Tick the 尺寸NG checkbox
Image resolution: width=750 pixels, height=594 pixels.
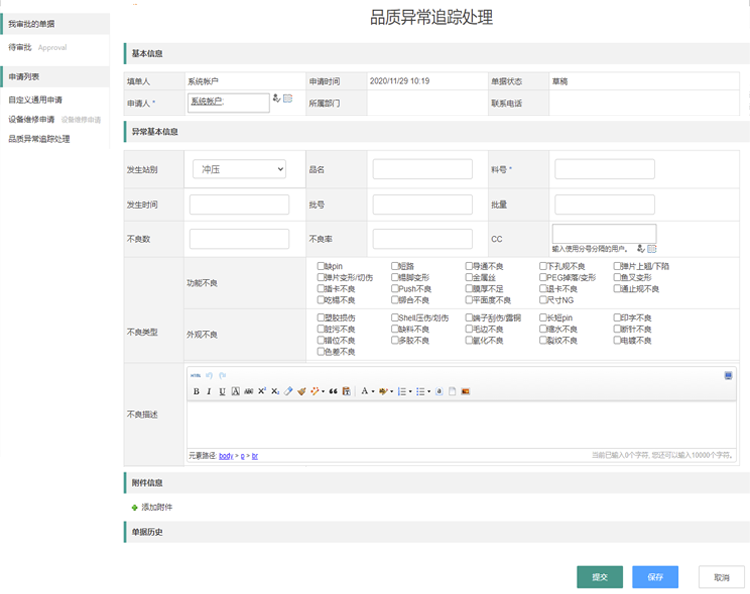pyautogui.click(x=543, y=300)
